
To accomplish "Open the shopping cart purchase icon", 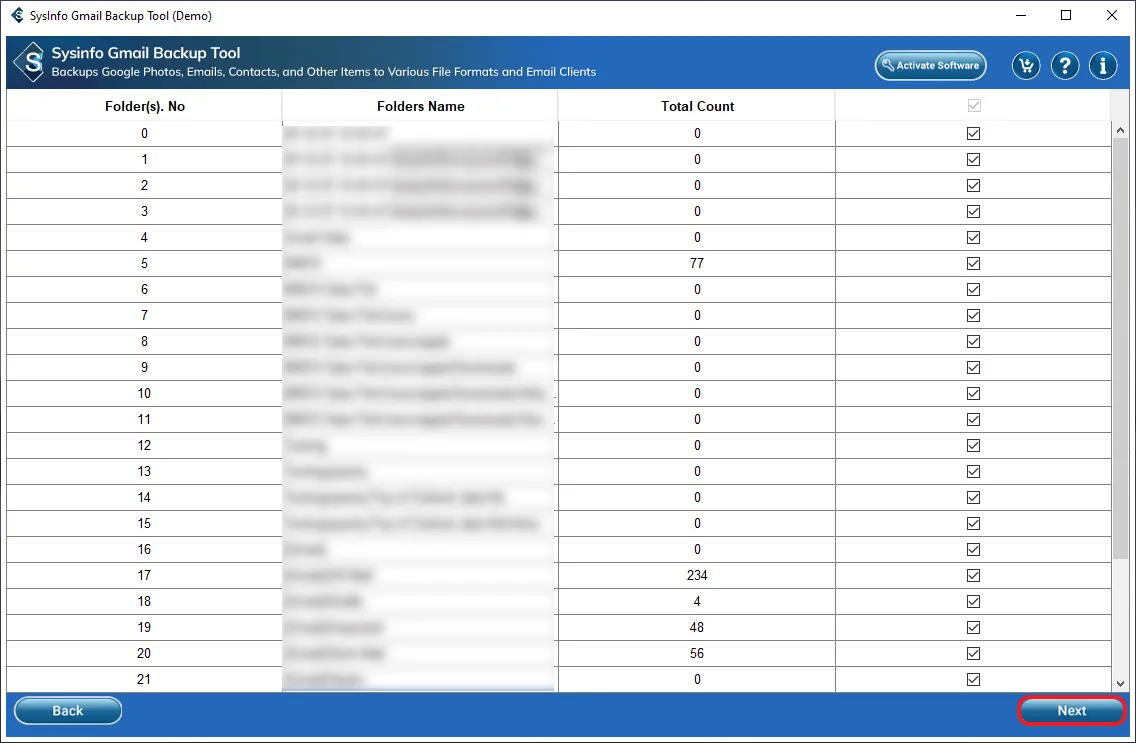I will pyautogui.click(x=1026, y=66).
